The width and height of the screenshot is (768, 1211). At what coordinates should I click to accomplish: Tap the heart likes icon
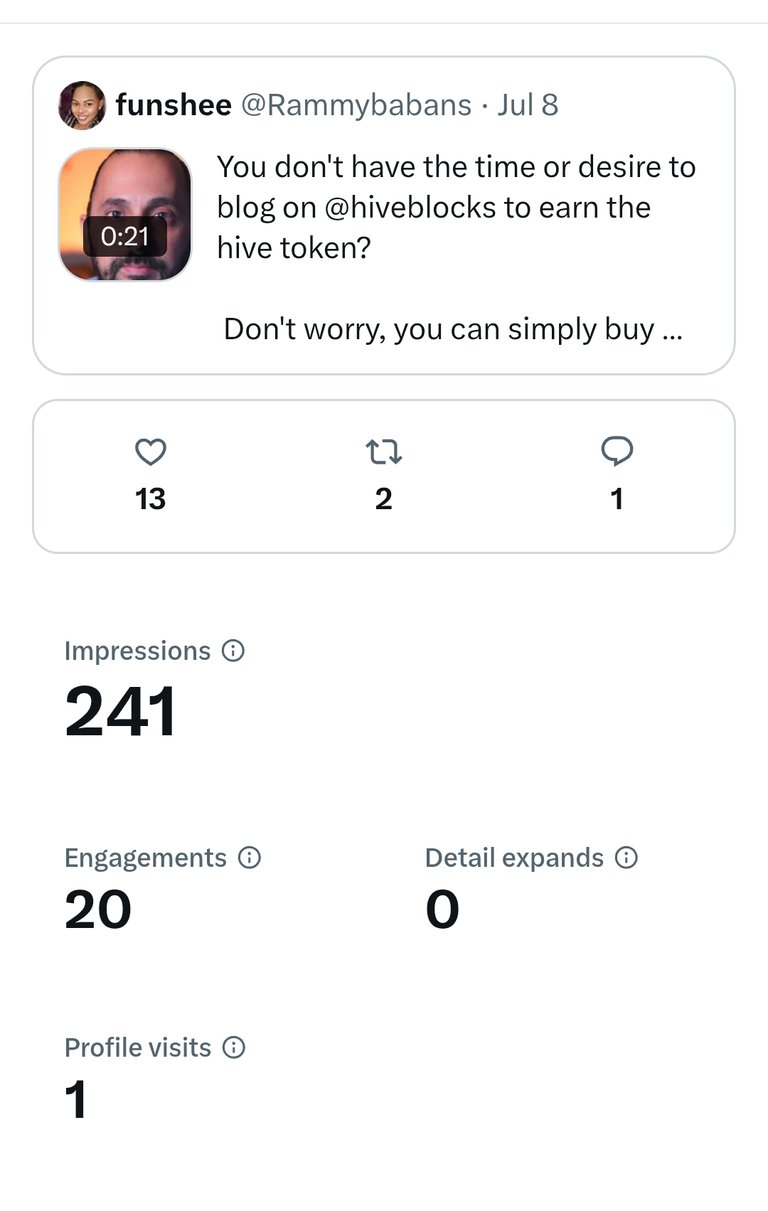(150, 453)
